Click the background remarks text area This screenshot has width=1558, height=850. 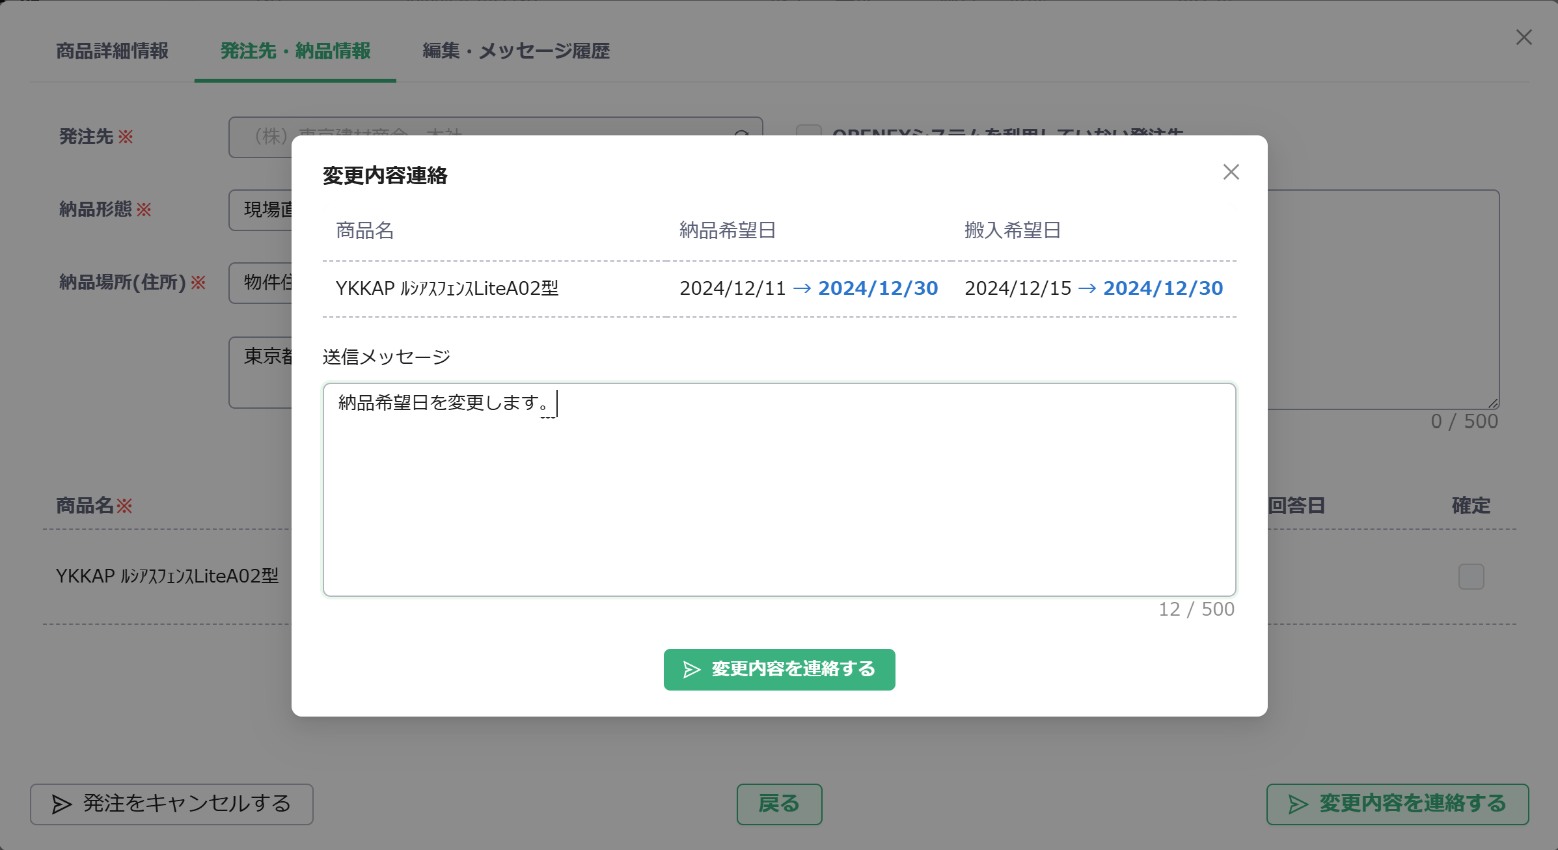[x=1384, y=300]
